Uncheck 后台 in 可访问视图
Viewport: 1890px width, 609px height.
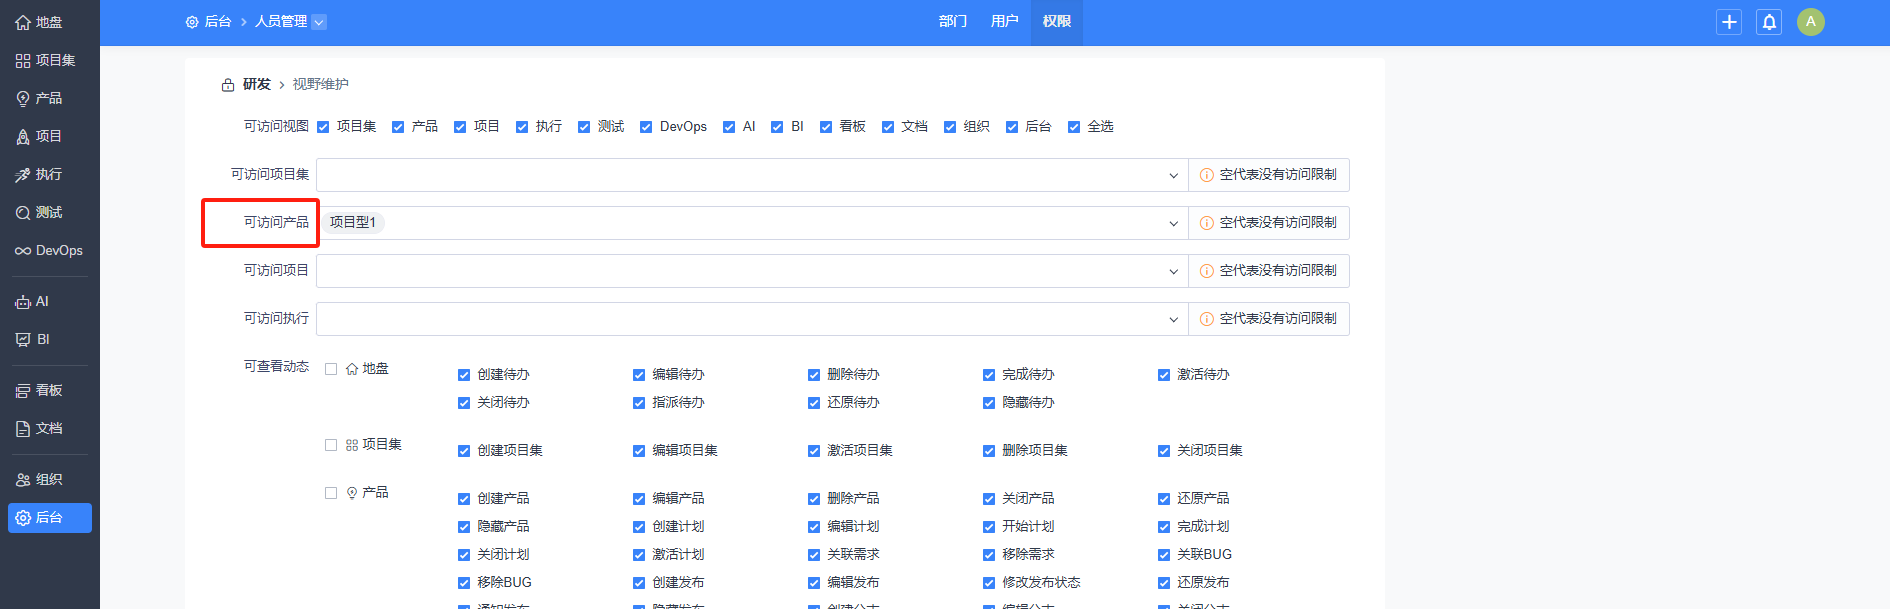[x=1012, y=127]
